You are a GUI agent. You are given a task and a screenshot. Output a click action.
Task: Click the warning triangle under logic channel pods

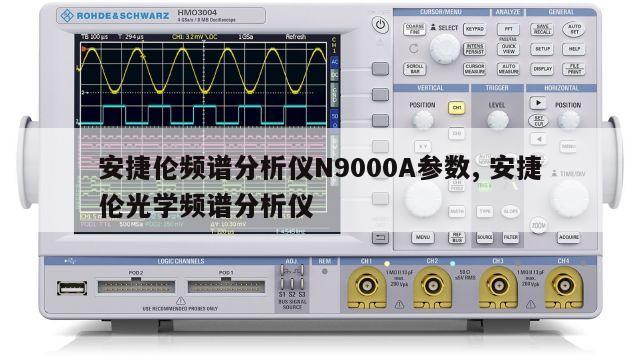tap(180, 301)
